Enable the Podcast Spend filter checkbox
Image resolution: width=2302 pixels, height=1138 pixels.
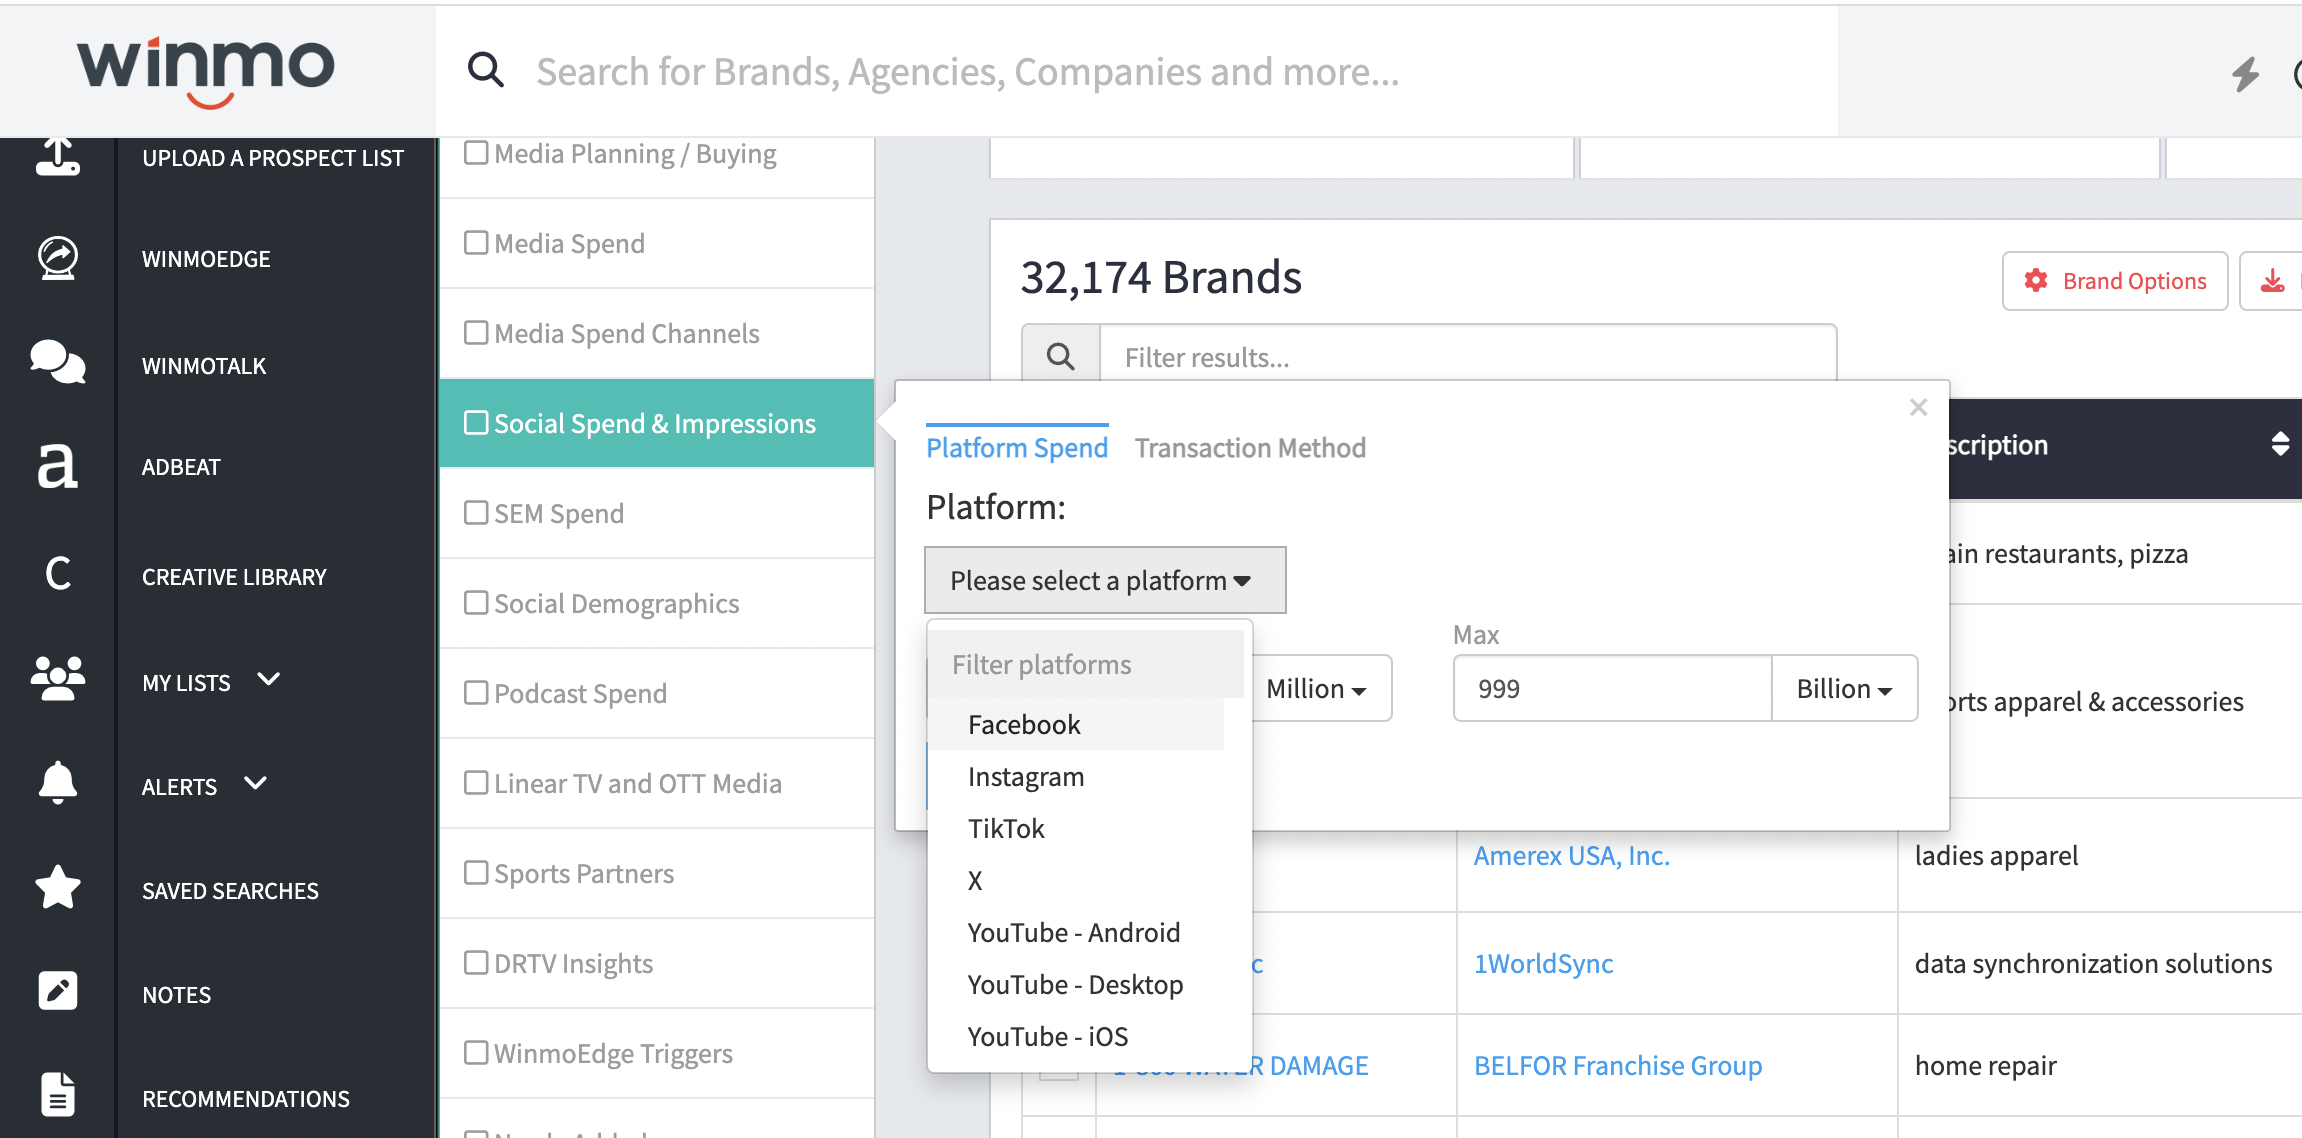coord(477,693)
